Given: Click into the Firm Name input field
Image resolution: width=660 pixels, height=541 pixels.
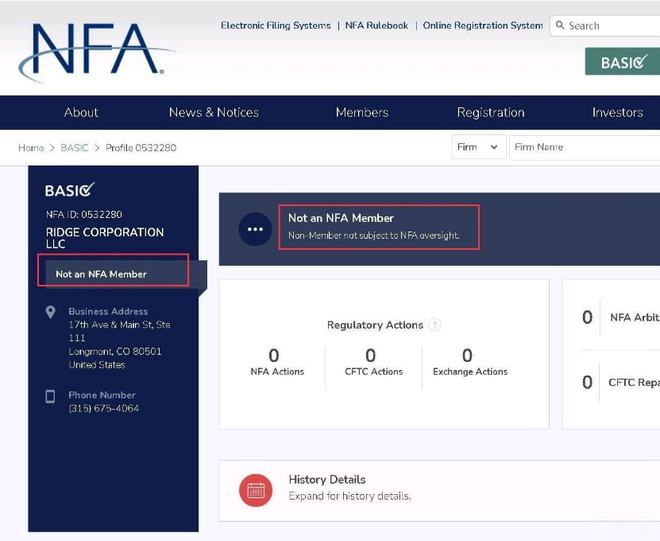Looking at the screenshot, I should (585, 147).
